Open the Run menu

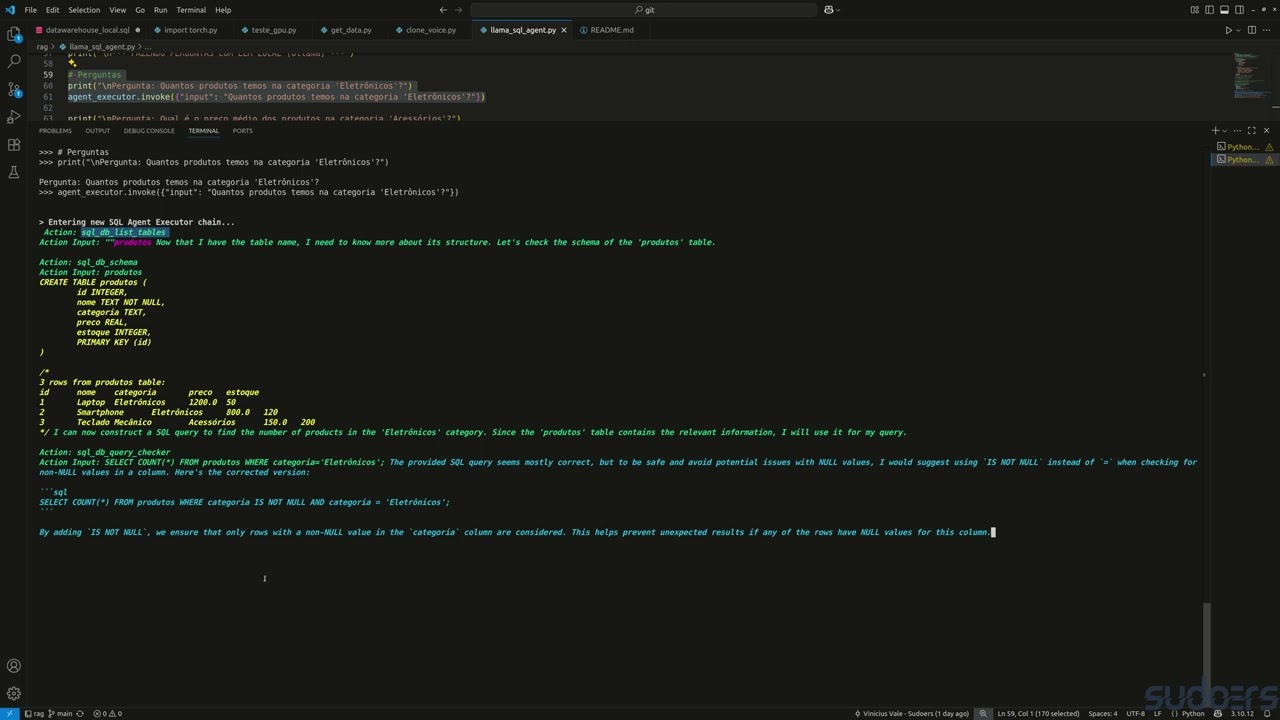(161, 10)
